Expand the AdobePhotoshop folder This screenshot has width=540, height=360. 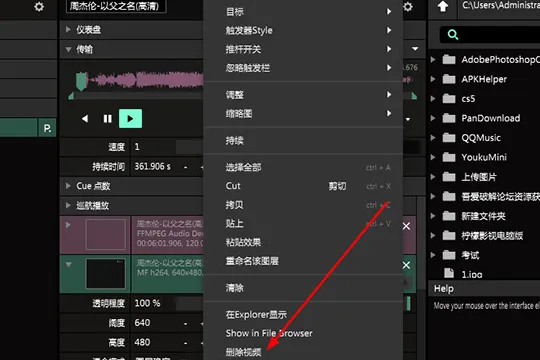(433, 60)
